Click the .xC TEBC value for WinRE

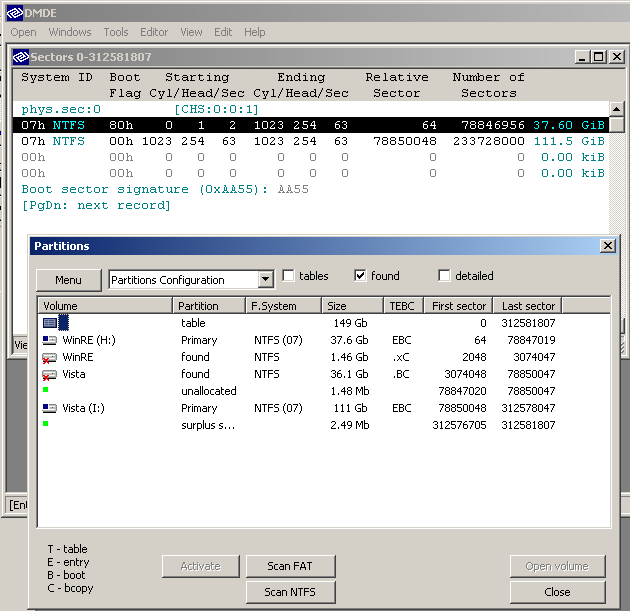click(401, 357)
